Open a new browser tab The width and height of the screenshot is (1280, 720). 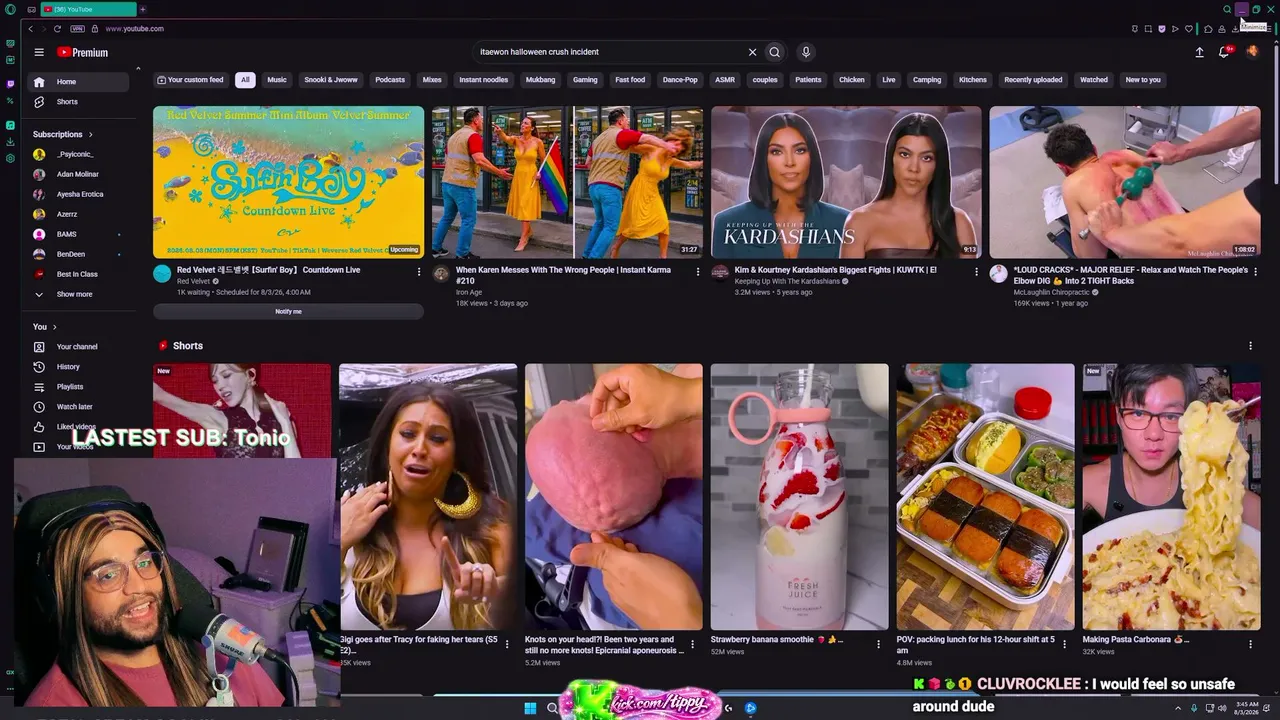click(142, 9)
